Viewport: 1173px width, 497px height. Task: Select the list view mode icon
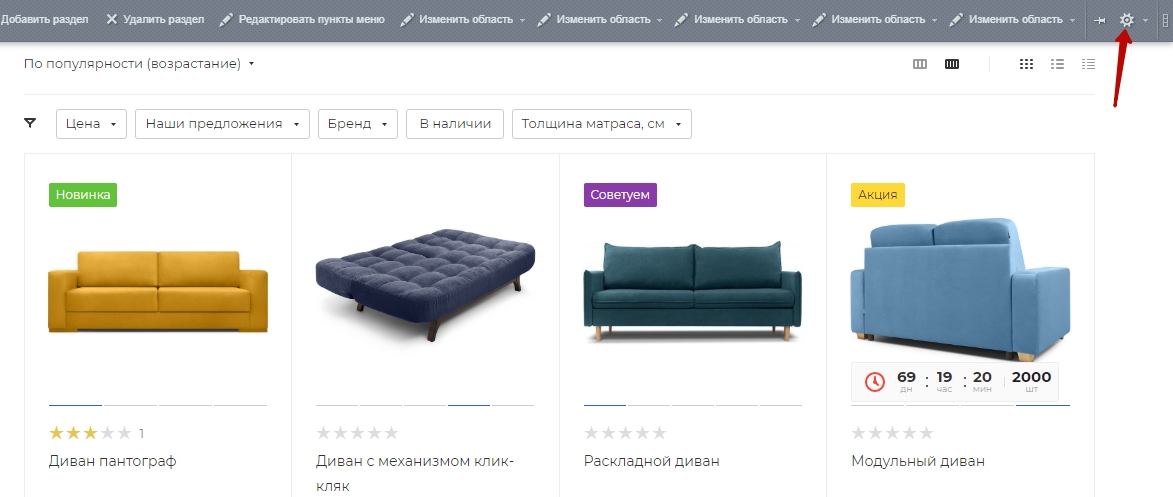click(1057, 64)
